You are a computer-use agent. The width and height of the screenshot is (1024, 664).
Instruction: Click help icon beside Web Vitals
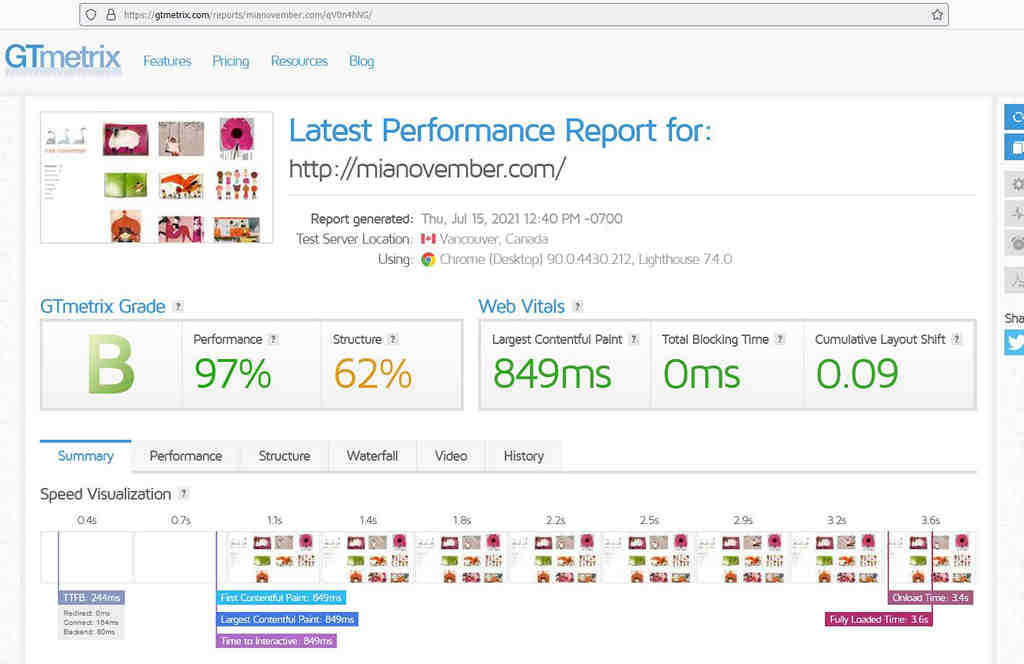pyautogui.click(x=577, y=306)
